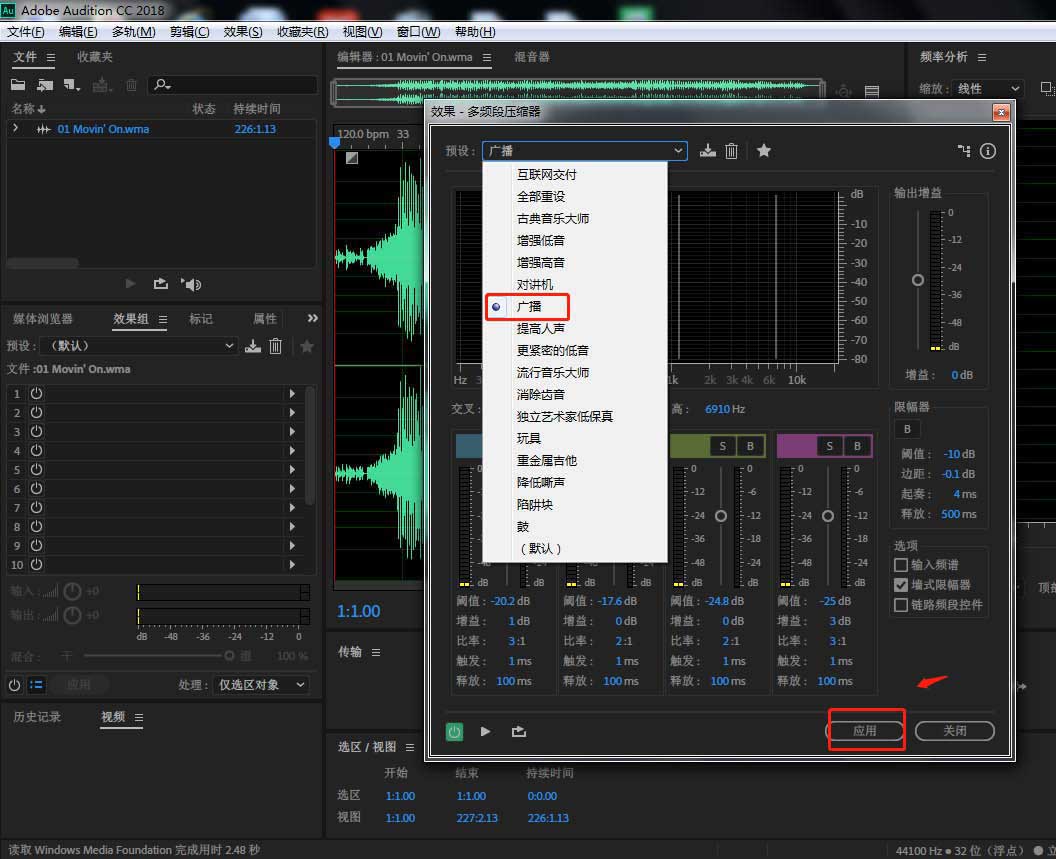Expand the 01 Movin' On.wma file entry

point(15,129)
